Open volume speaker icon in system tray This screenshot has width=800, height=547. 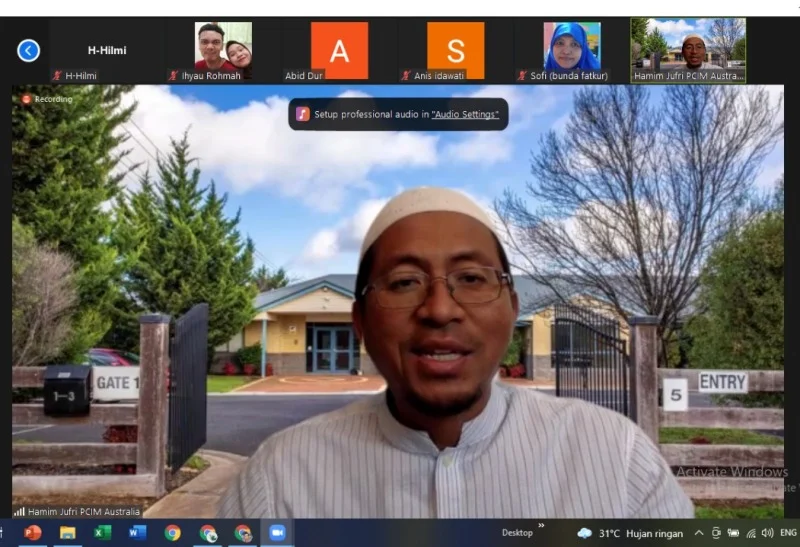[x=767, y=533]
